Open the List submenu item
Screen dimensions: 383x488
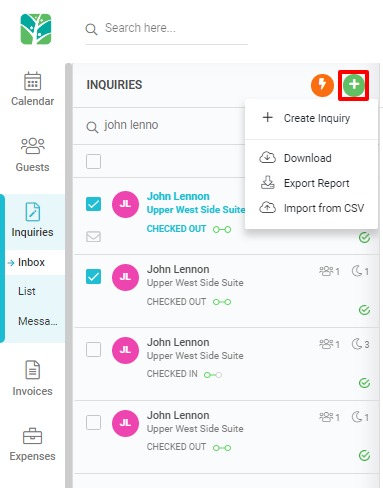click(x=27, y=291)
